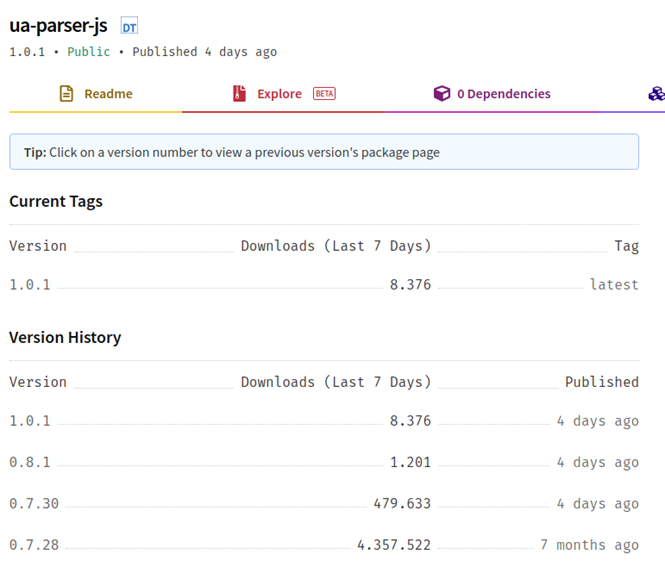Click the BETA badge beside Explore
This screenshot has height=567, width=665.
324,94
